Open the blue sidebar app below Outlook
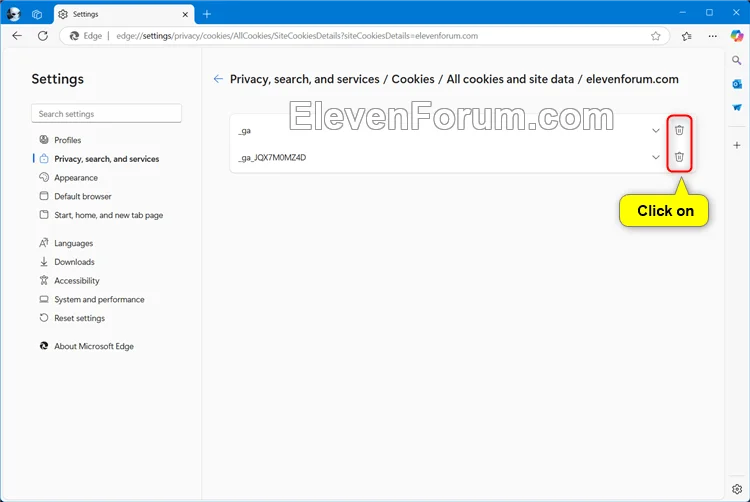This screenshot has width=750, height=502. [737, 108]
